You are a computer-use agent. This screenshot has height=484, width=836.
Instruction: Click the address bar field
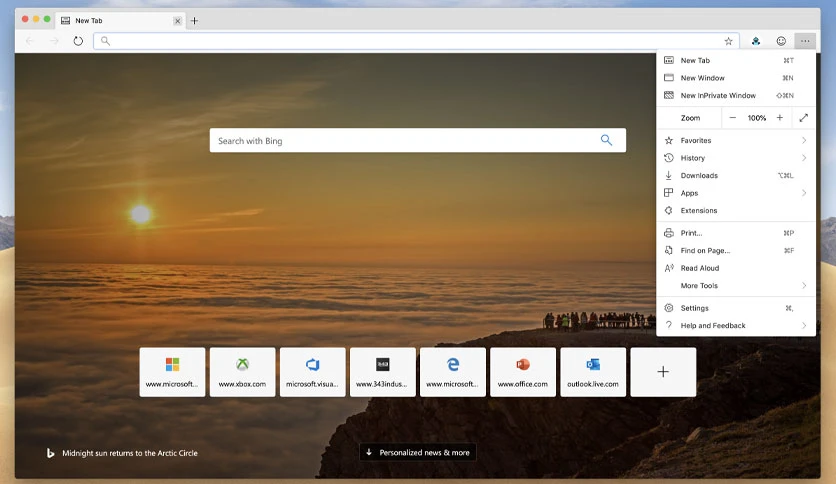416,41
